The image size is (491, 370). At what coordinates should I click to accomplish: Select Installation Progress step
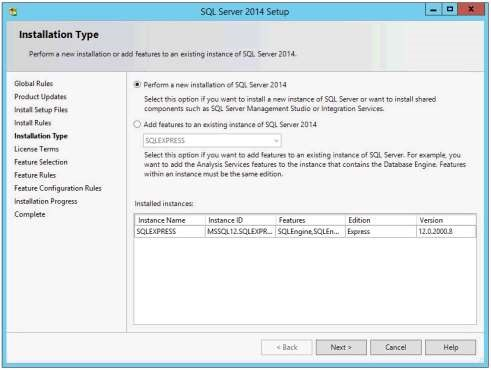[46, 201]
